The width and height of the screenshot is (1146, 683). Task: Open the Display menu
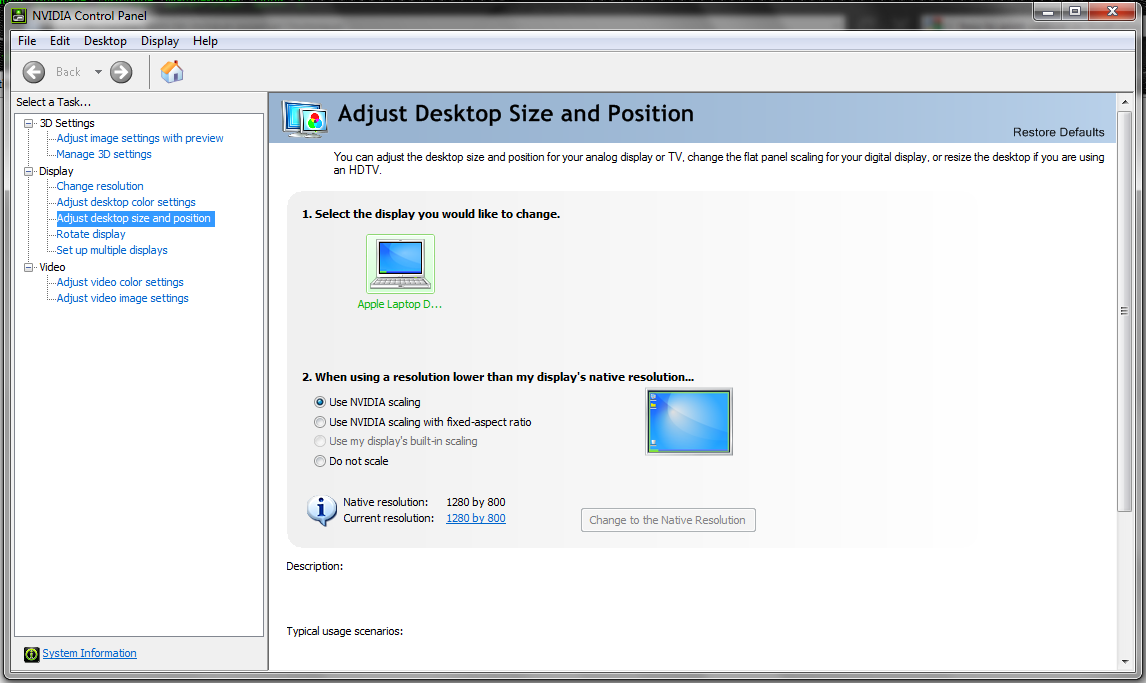coord(160,41)
